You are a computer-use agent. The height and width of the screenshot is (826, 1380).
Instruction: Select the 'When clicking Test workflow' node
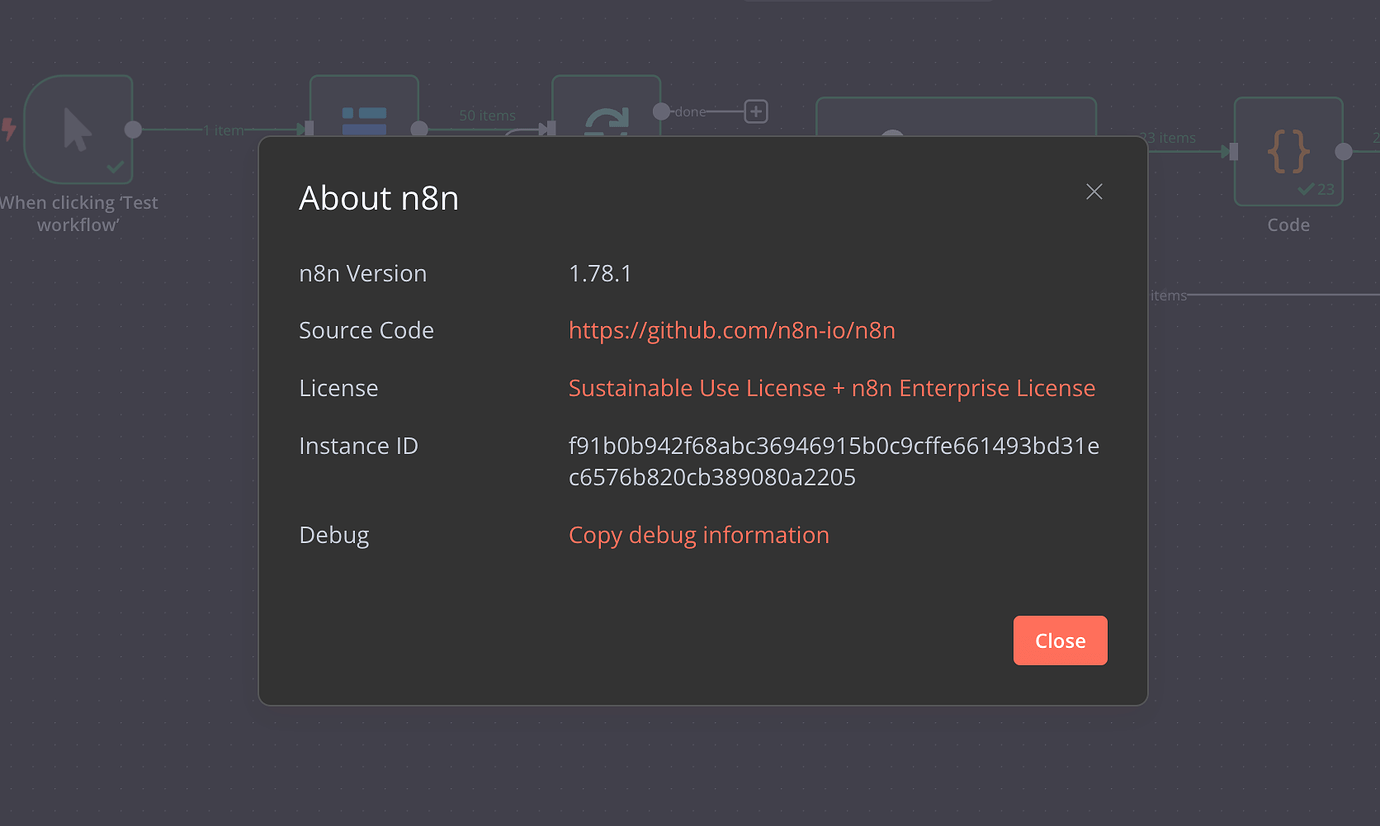tap(78, 213)
